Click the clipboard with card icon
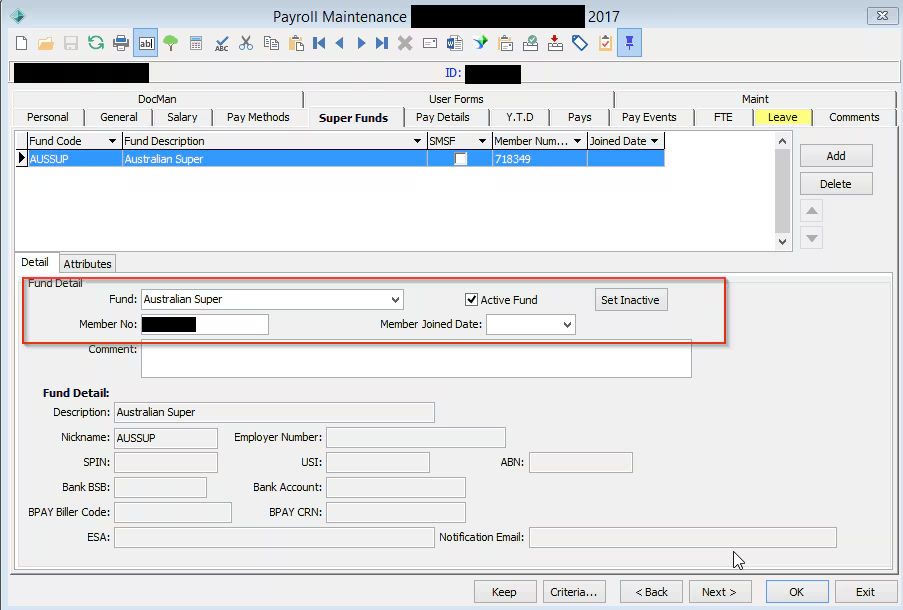Image resolution: width=903 pixels, height=610 pixels. click(506, 43)
